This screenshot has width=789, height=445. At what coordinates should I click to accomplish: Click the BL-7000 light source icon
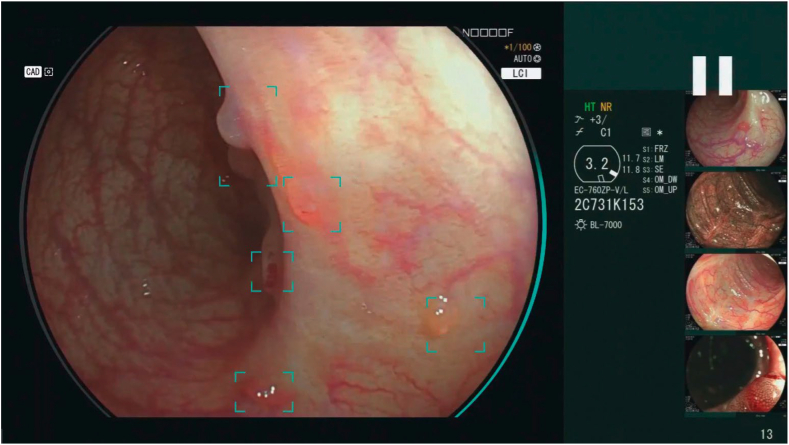click(x=581, y=225)
